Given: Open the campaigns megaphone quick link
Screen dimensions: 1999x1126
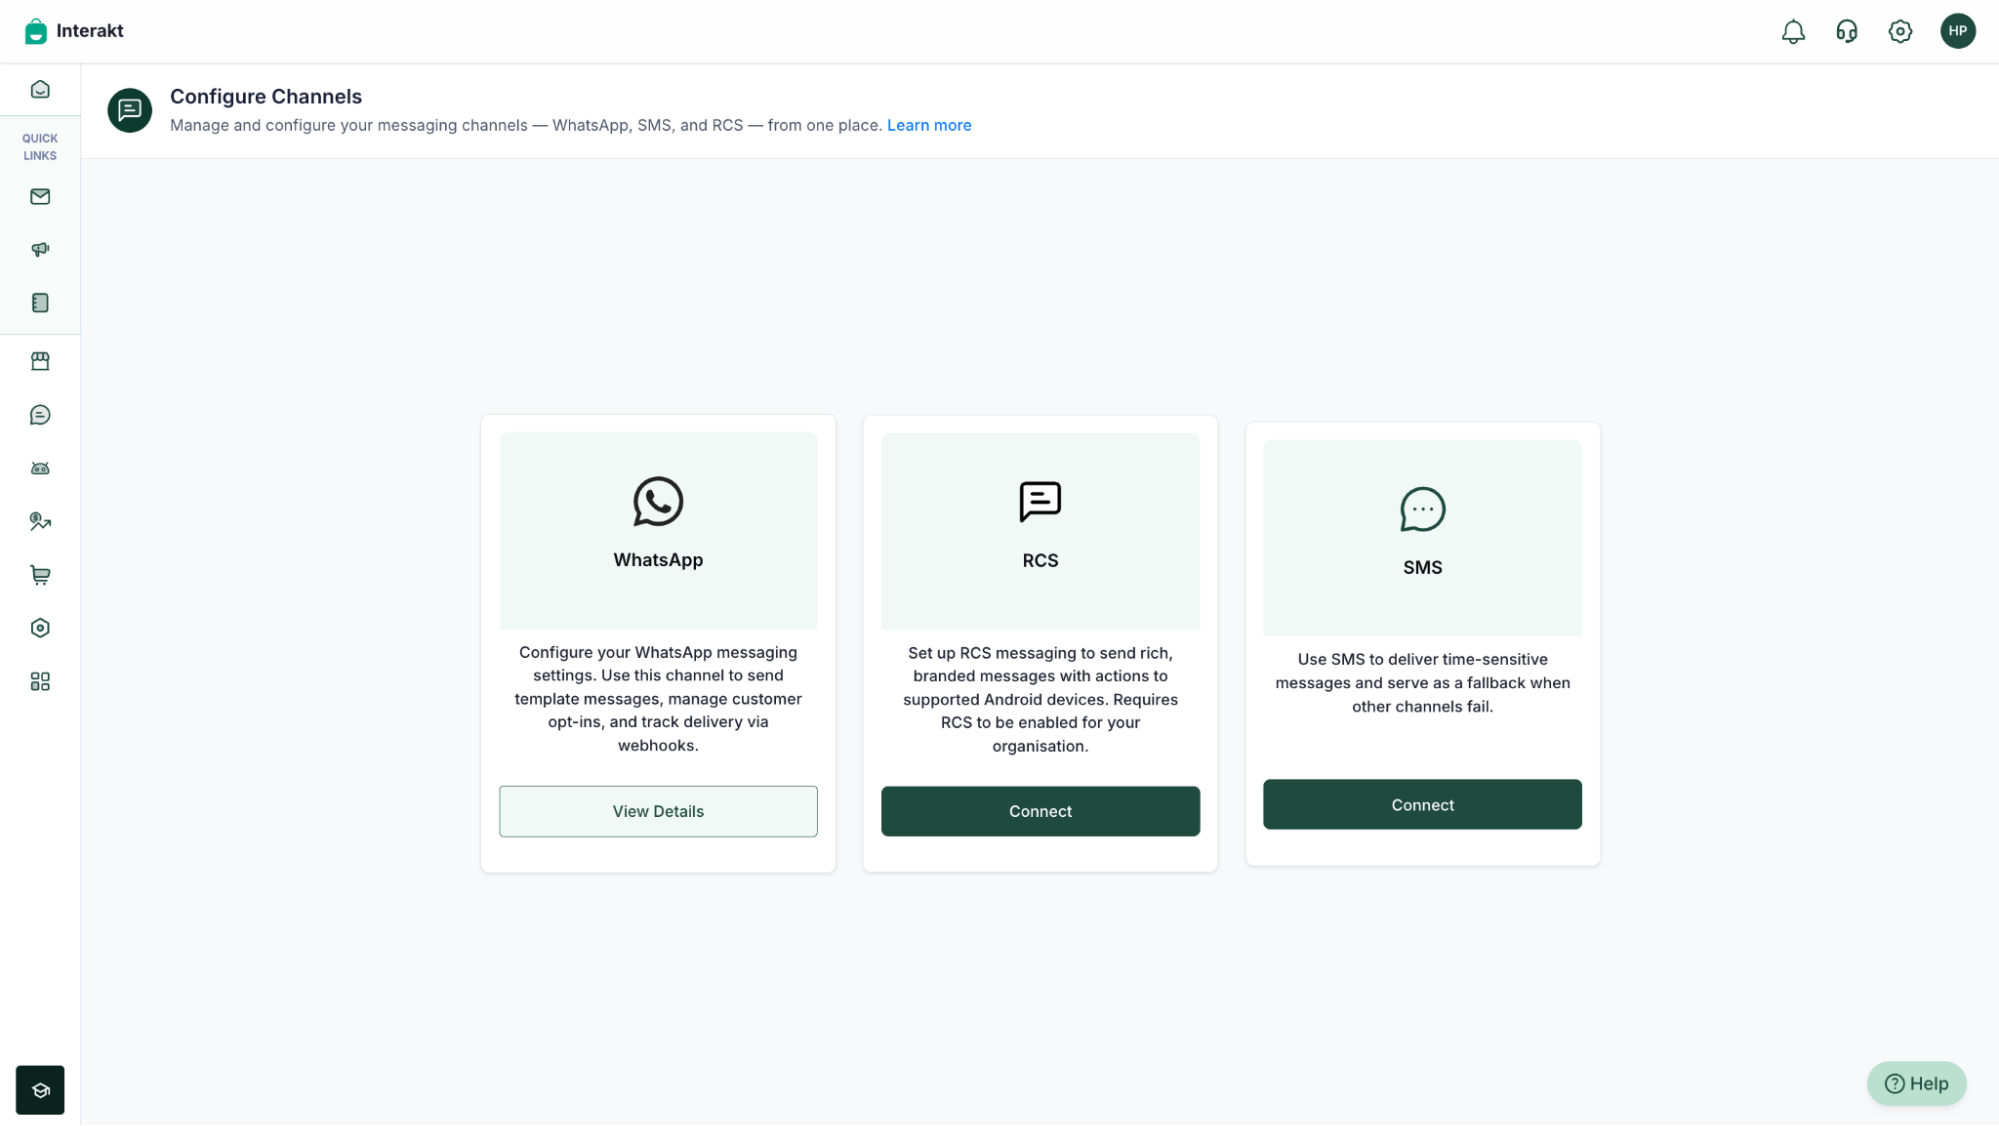Looking at the screenshot, I should point(40,250).
